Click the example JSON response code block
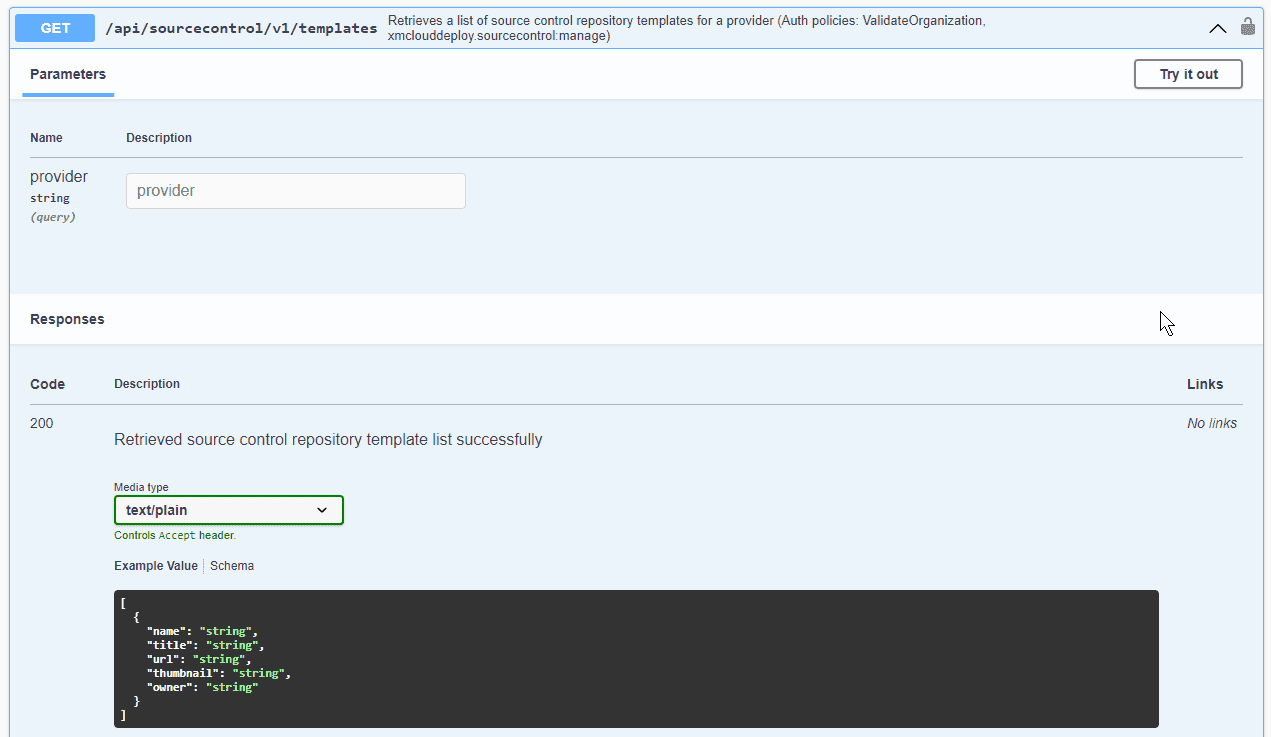This screenshot has width=1271, height=737. click(x=635, y=658)
